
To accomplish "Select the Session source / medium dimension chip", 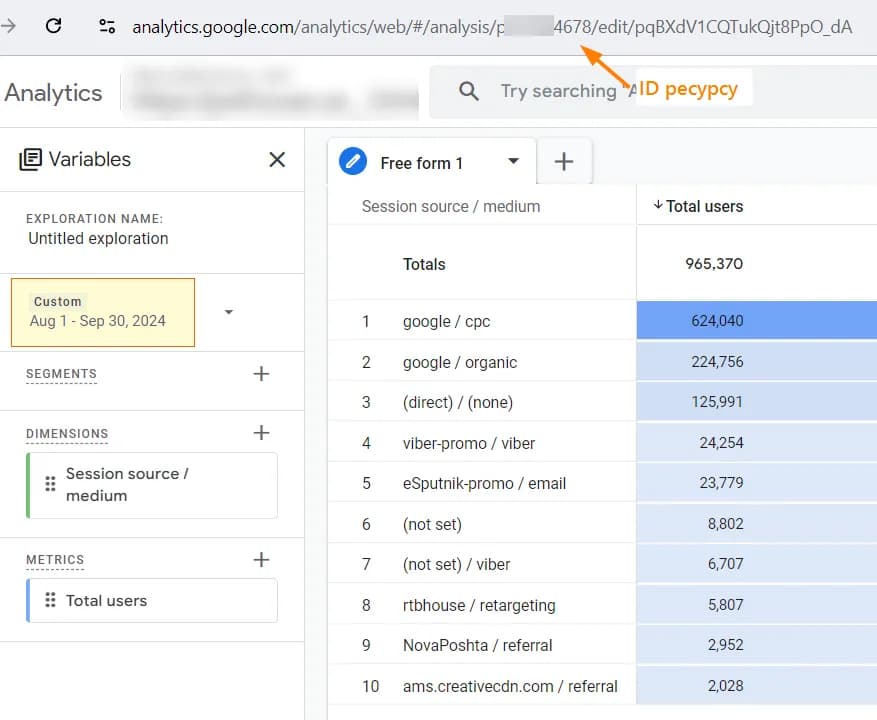I will 152,485.
